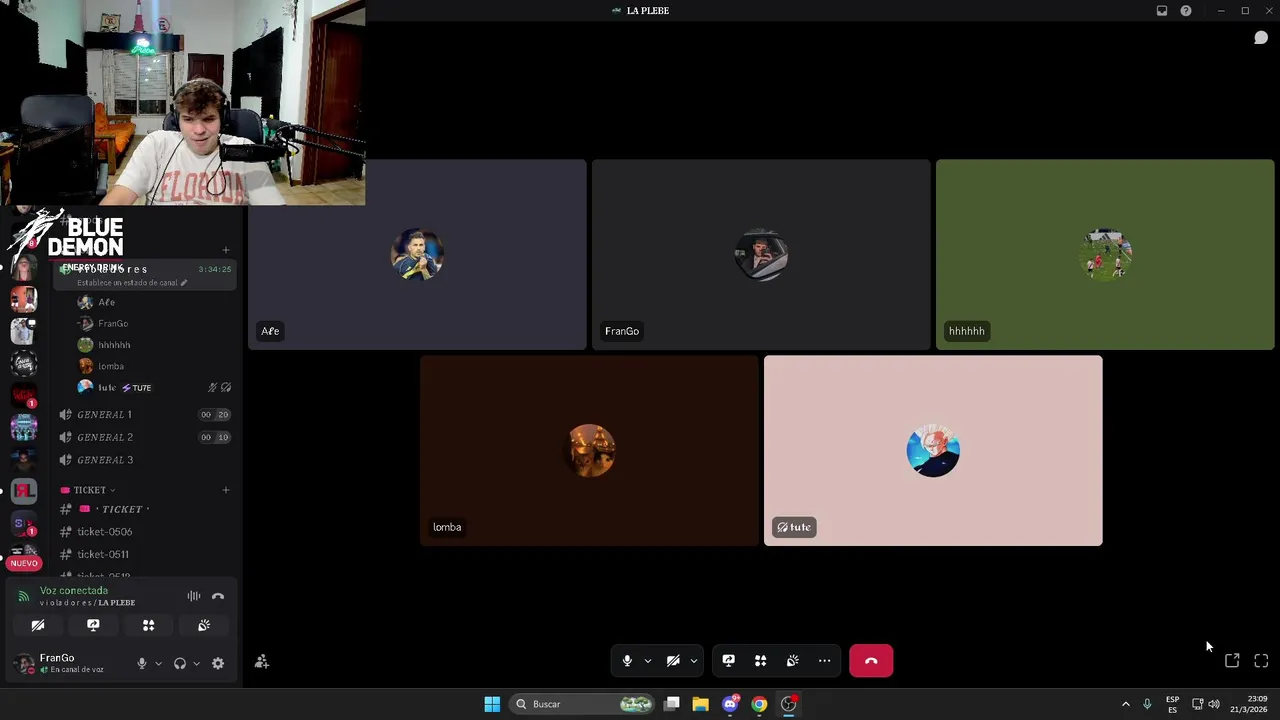The image size is (1280, 720).
Task: Open the RL server icon in sidebar
Action: point(24,491)
